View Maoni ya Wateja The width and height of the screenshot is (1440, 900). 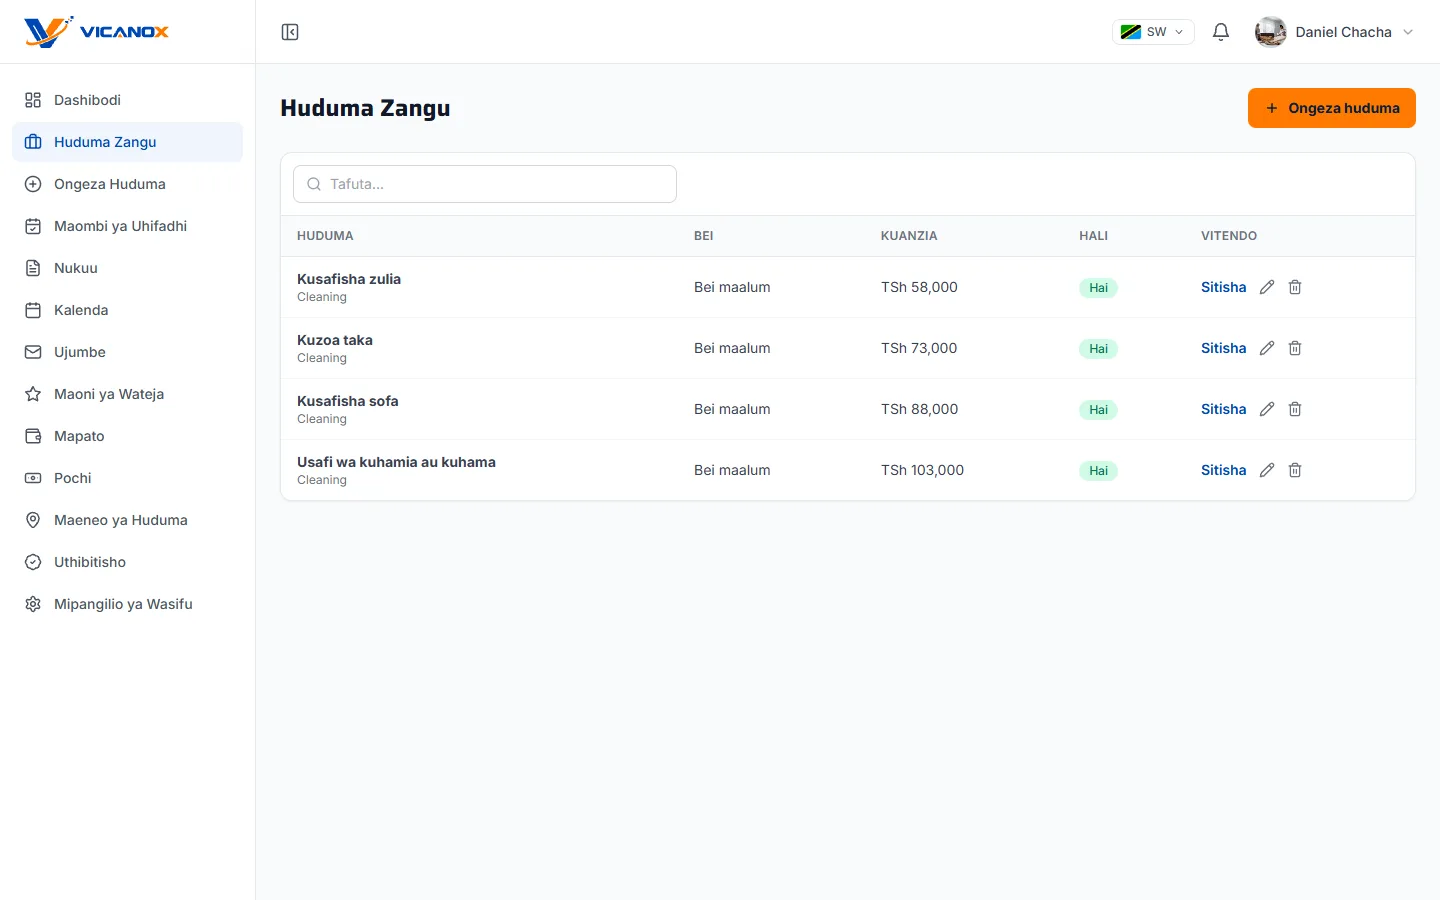coord(127,394)
